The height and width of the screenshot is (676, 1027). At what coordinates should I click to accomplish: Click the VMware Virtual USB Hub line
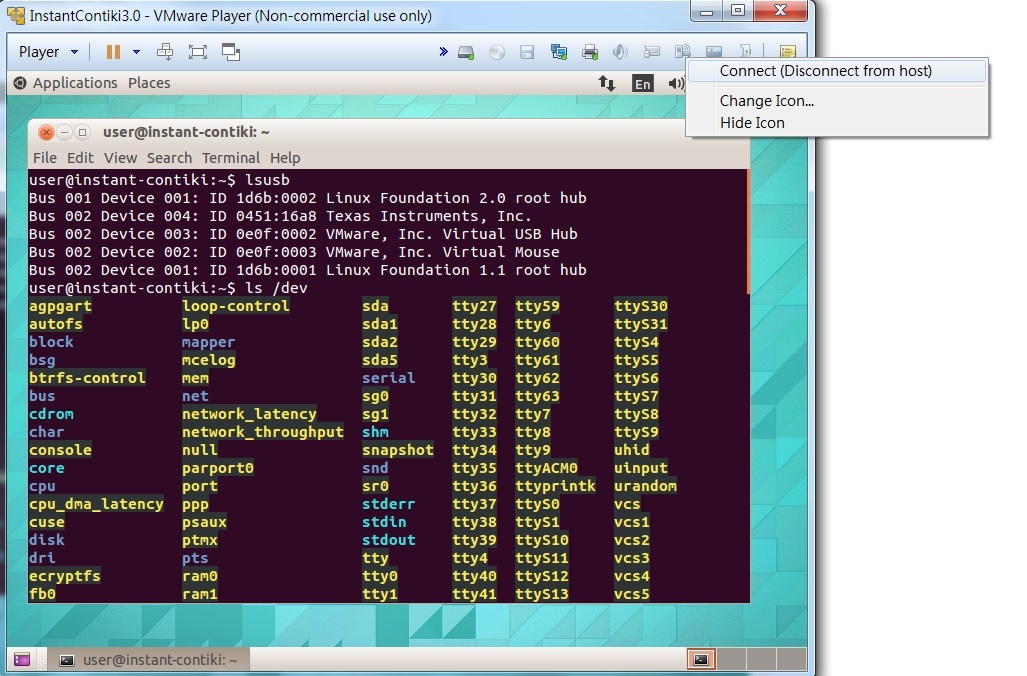point(303,234)
